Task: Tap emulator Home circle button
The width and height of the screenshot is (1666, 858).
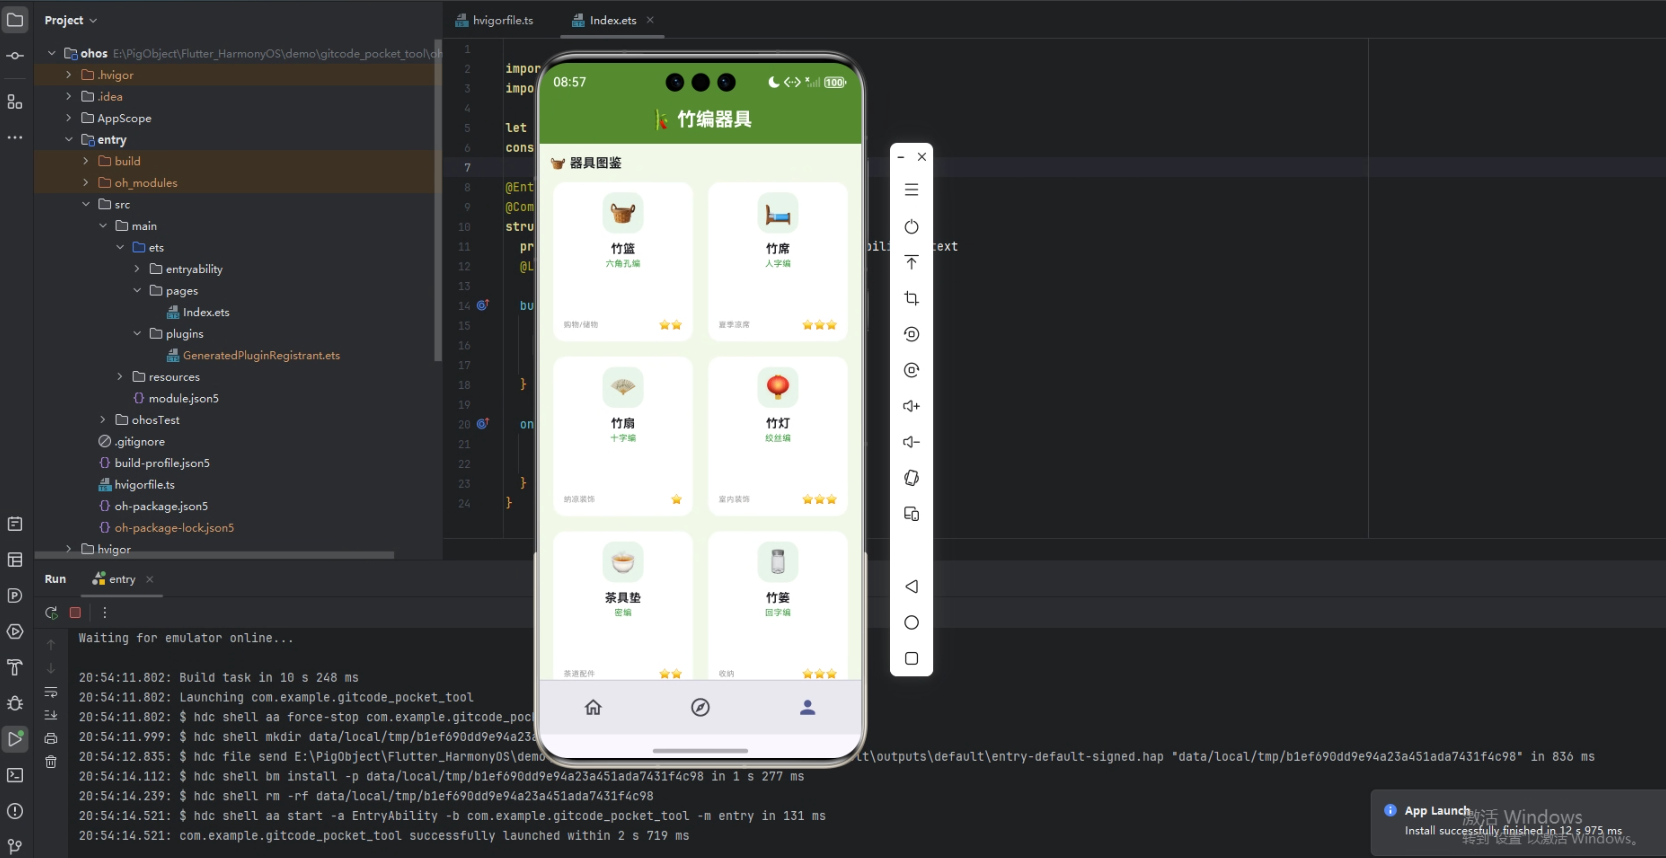Action: (x=911, y=622)
